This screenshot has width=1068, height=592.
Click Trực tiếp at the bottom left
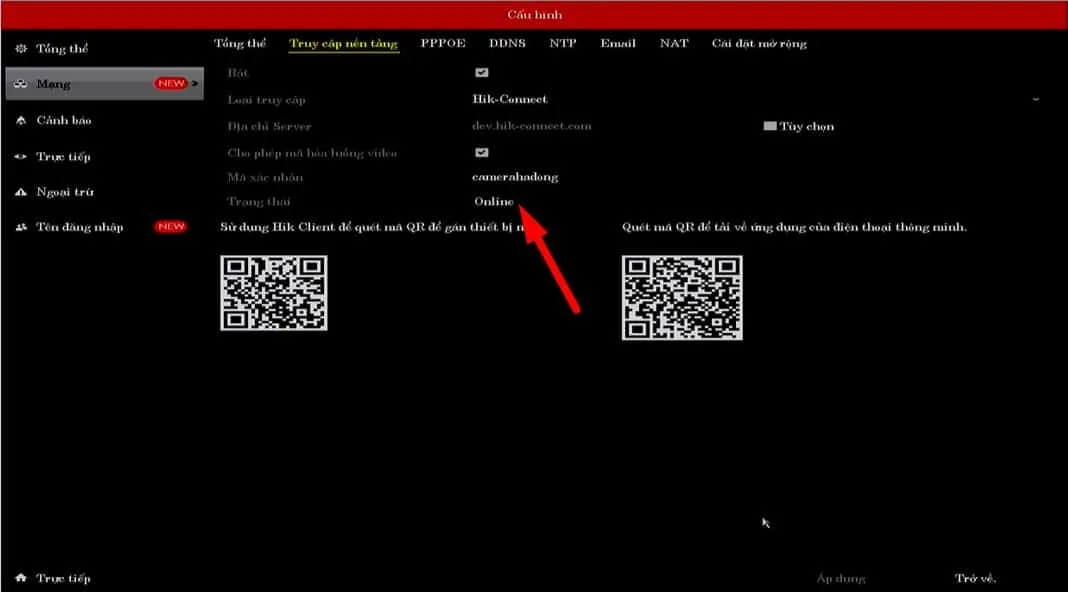(x=63, y=578)
